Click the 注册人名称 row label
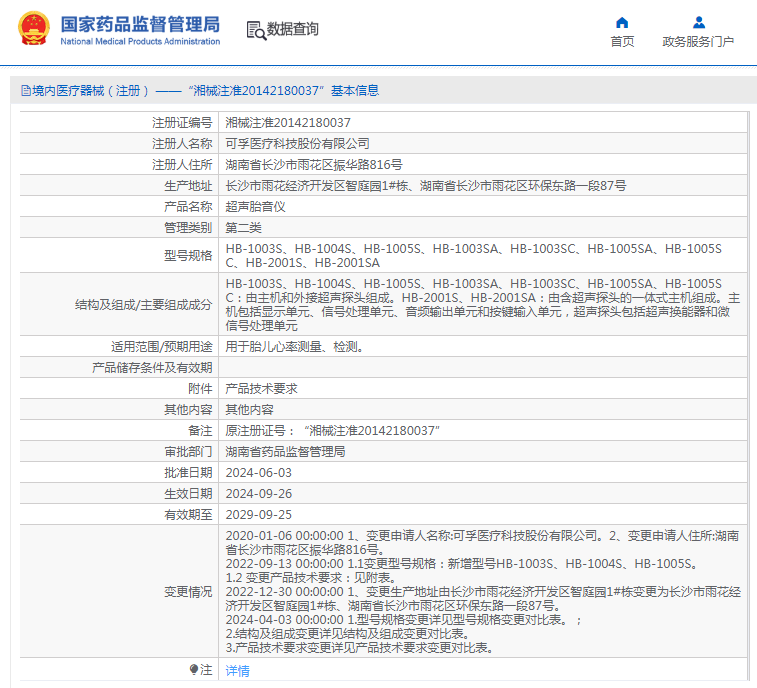 [x=182, y=143]
